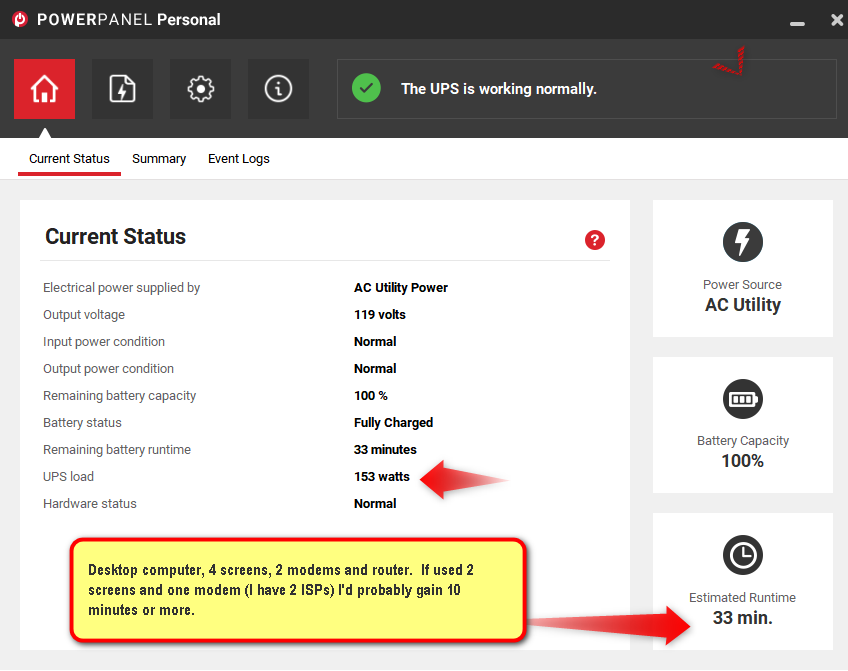This screenshot has width=848, height=671.
Task: Click the red help question mark icon
Action: click(x=595, y=240)
